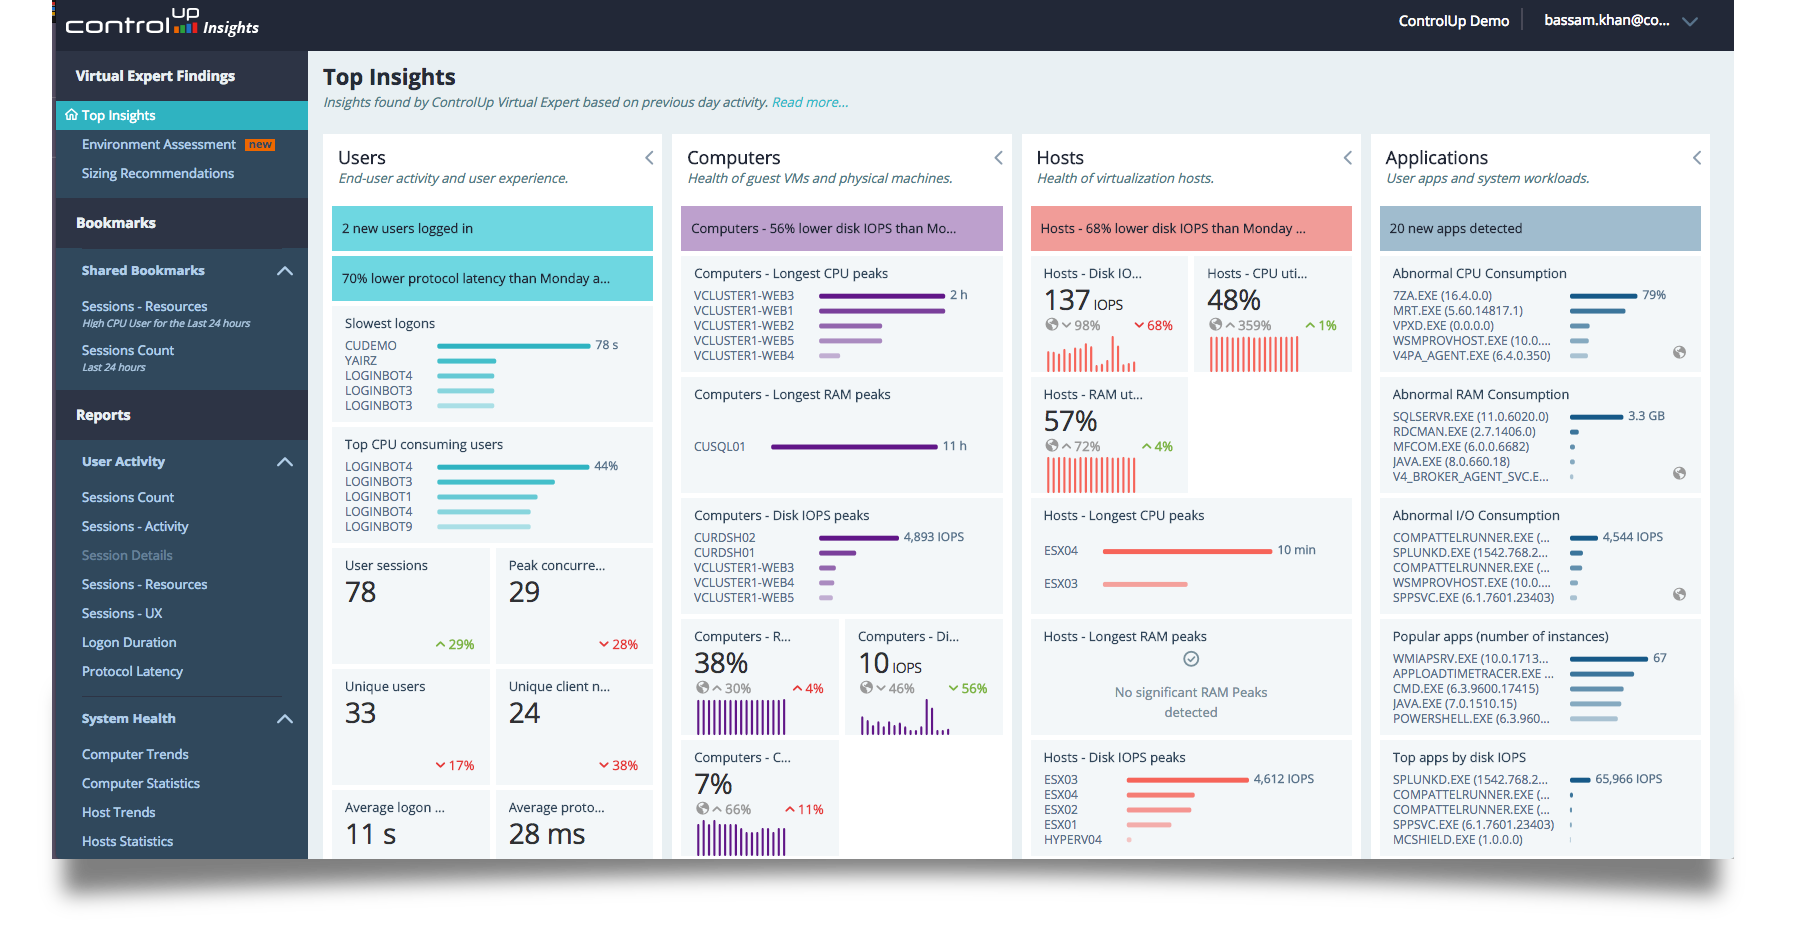Open 20 new apps detected insight
The height and width of the screenshot is (940, 1817).
1540,229
